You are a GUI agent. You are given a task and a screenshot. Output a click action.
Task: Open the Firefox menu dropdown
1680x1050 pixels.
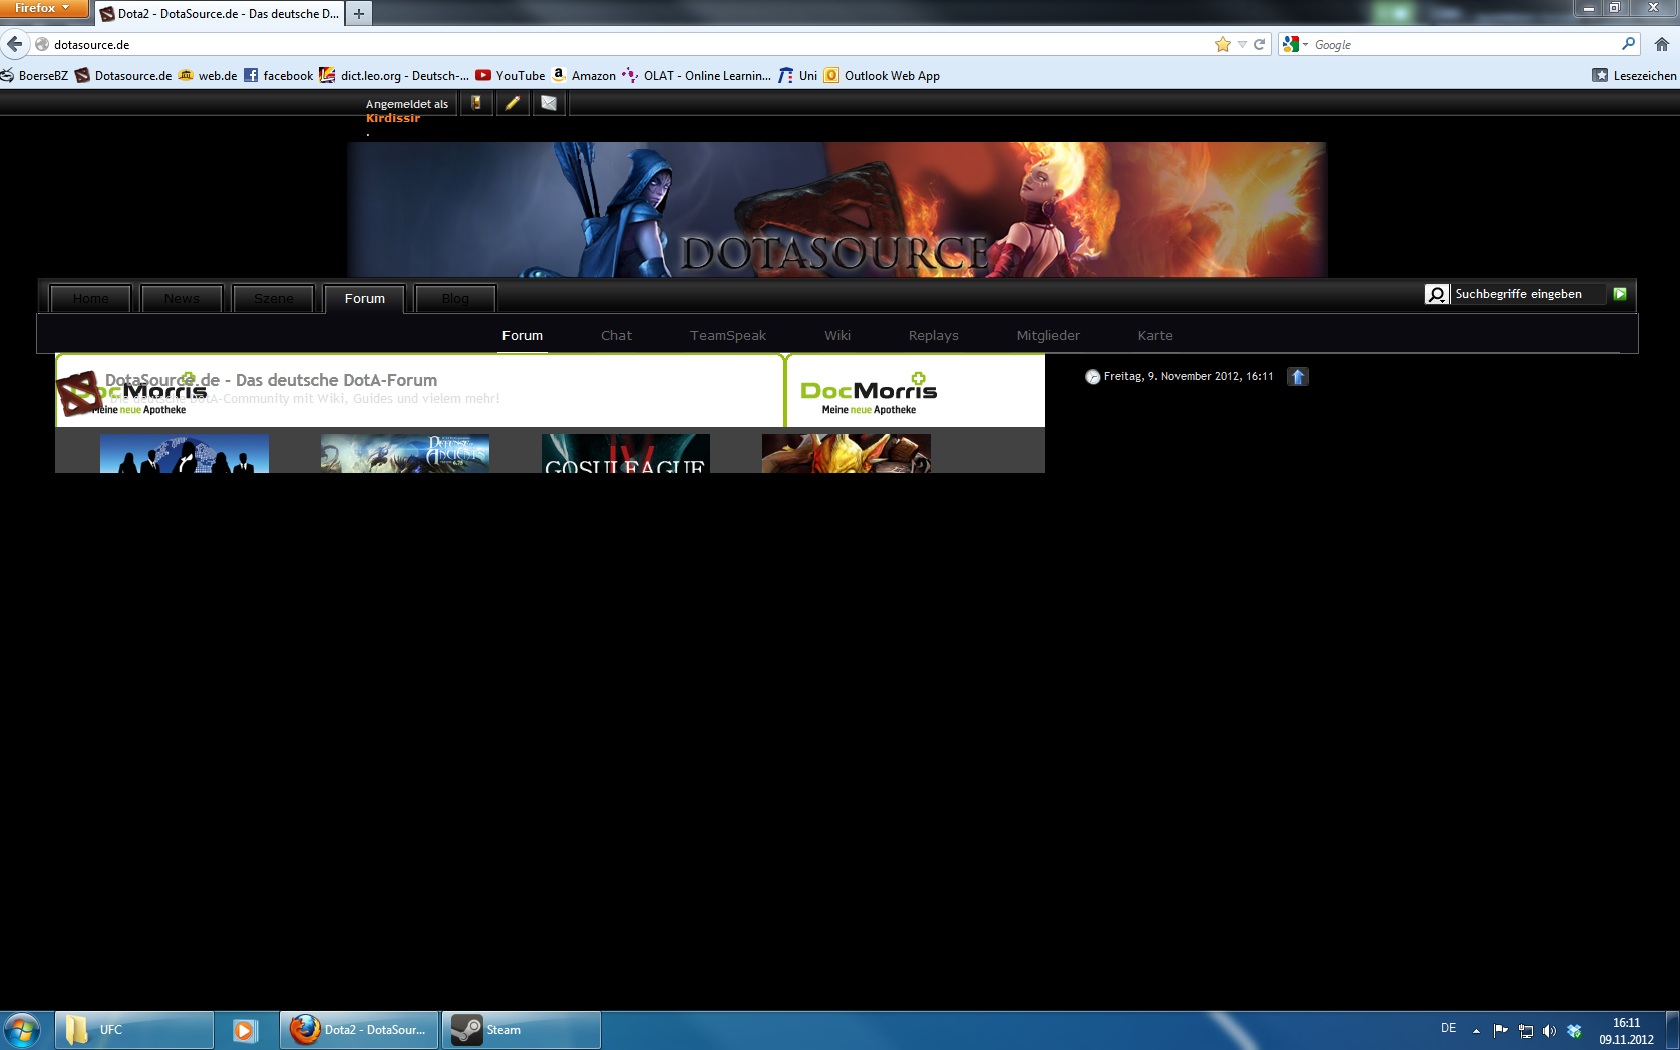coord(43,8)
